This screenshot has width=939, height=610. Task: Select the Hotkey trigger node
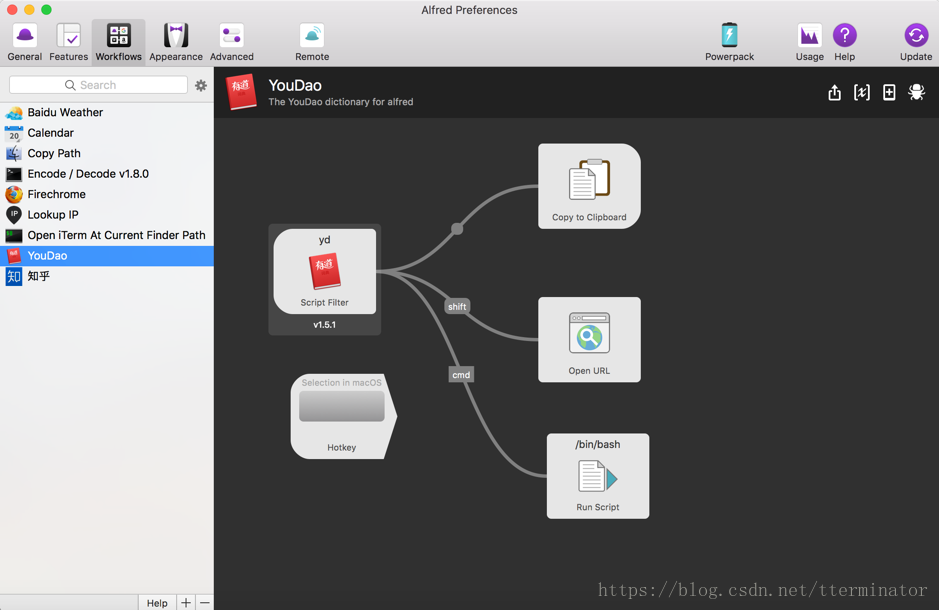tap(343, 417)
